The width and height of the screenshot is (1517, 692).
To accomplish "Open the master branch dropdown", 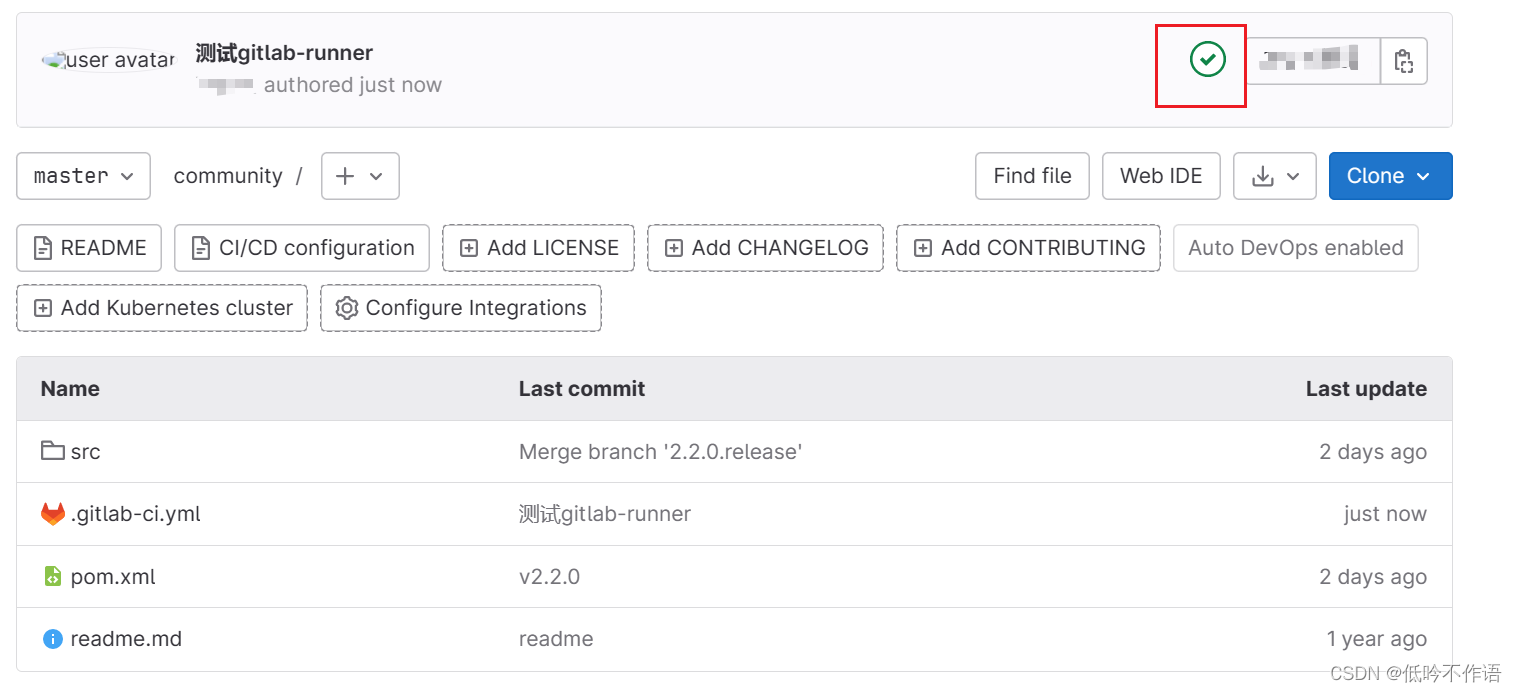I will coord(83,175).
